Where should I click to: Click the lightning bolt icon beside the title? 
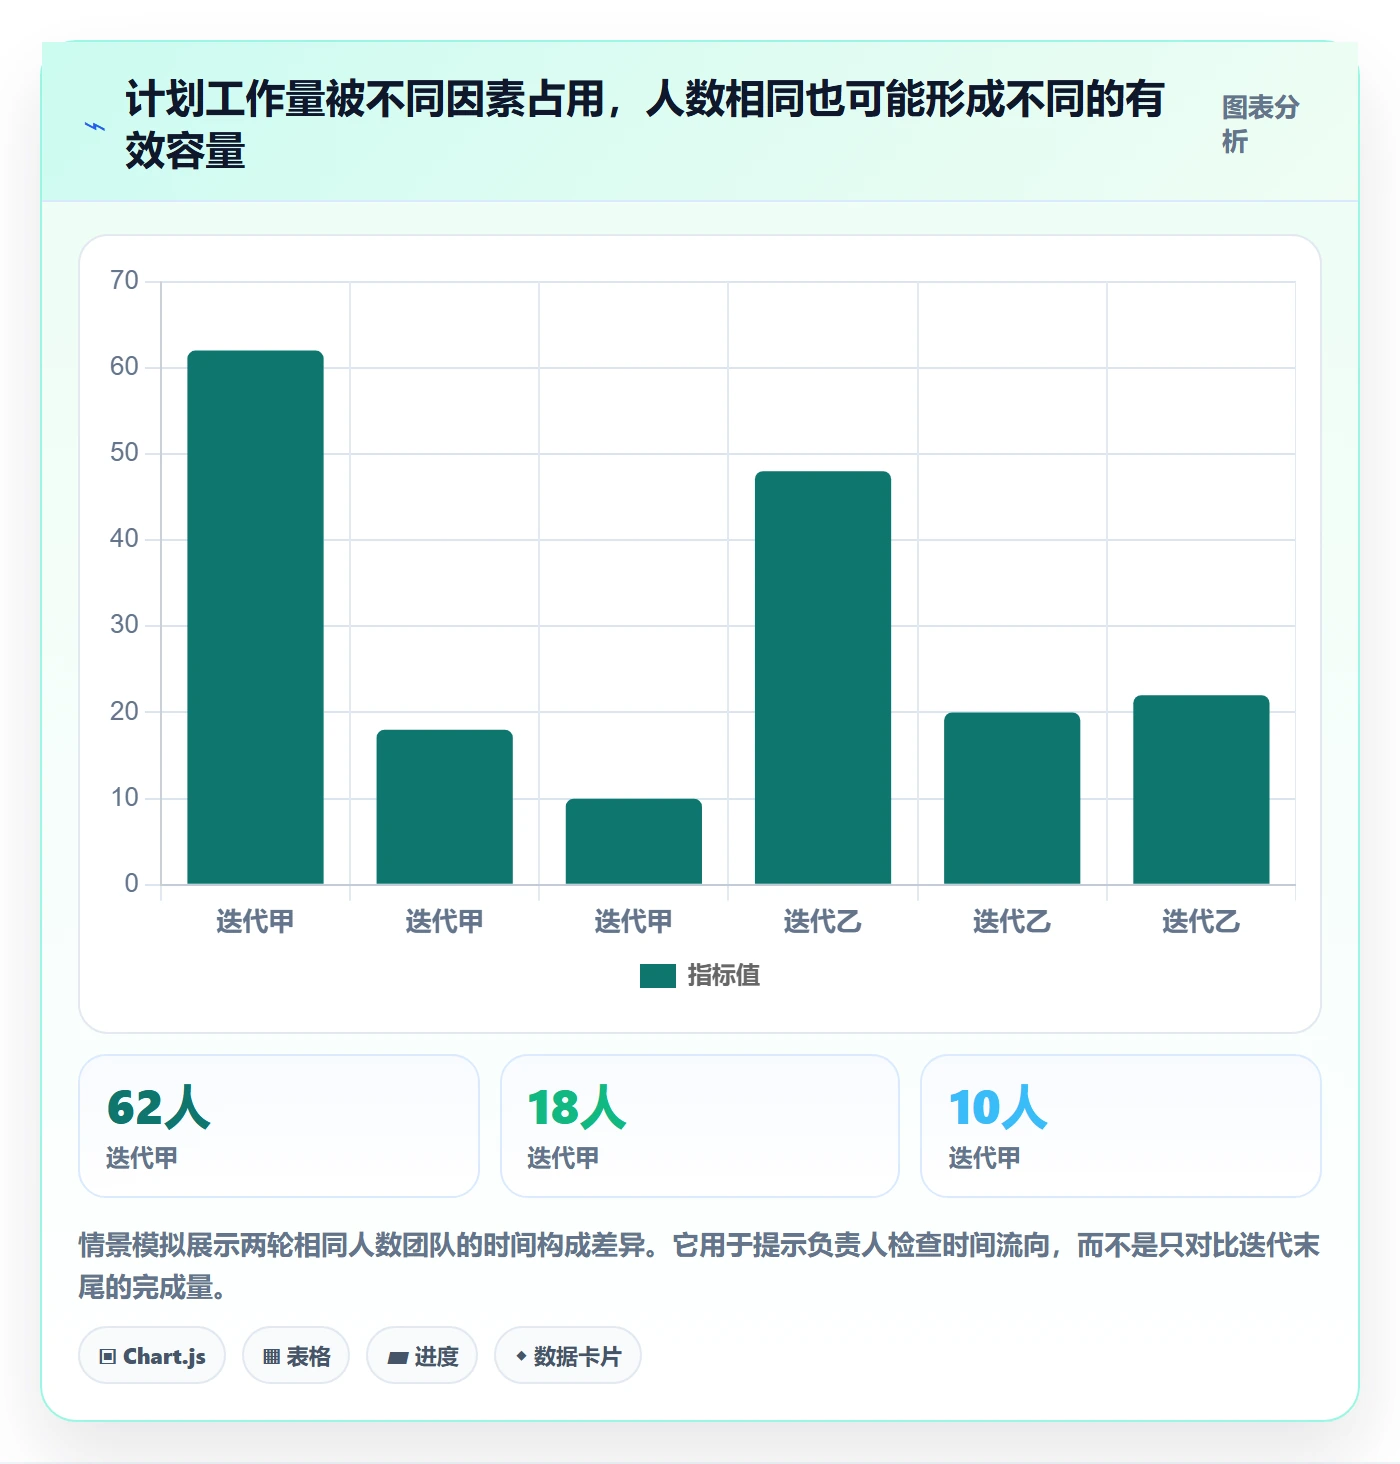[95, 126]
